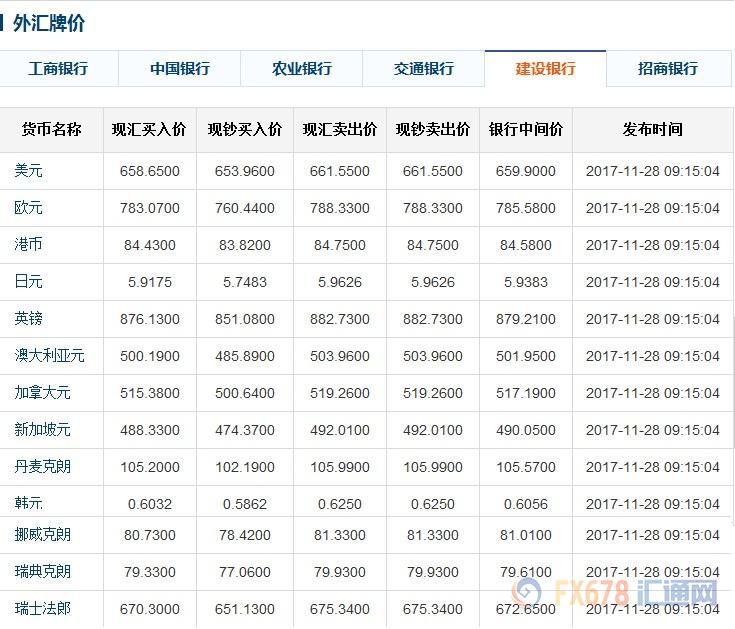The width and height of the screenshot is (735, 629).
Task: Click the 货币名称 column header
Action: [x=52, y=129]
